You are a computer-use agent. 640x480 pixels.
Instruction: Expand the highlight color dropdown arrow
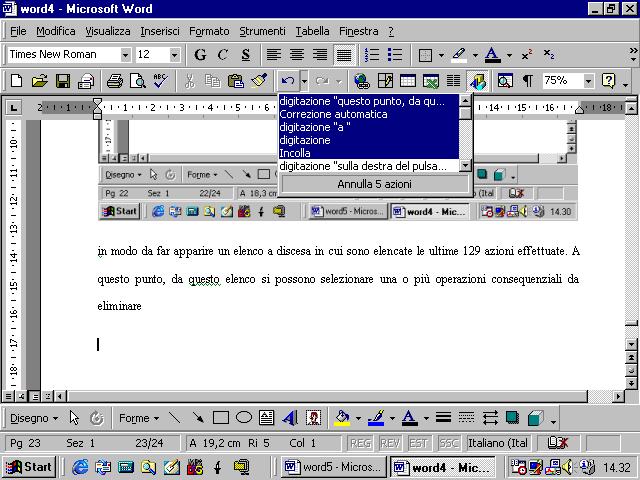pos(475,55)
